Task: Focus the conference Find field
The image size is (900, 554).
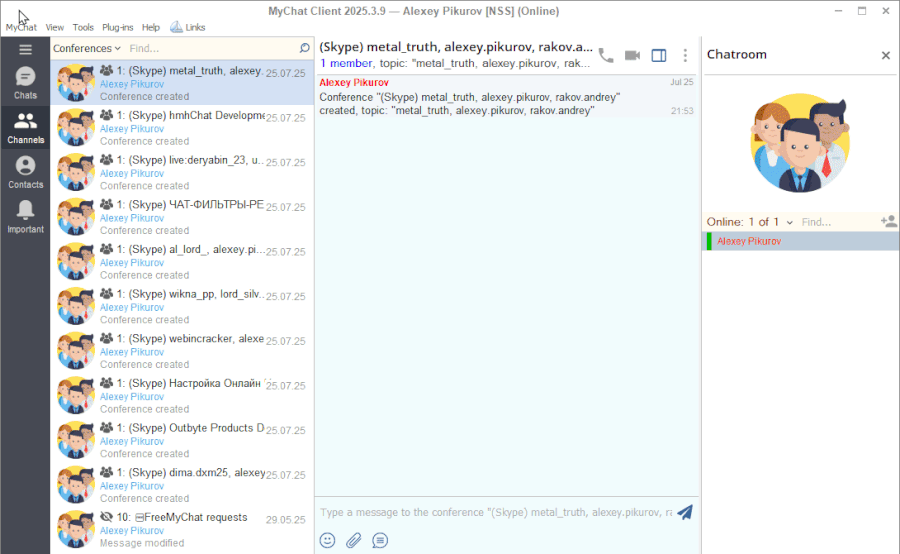Action: tap(211, 48)
